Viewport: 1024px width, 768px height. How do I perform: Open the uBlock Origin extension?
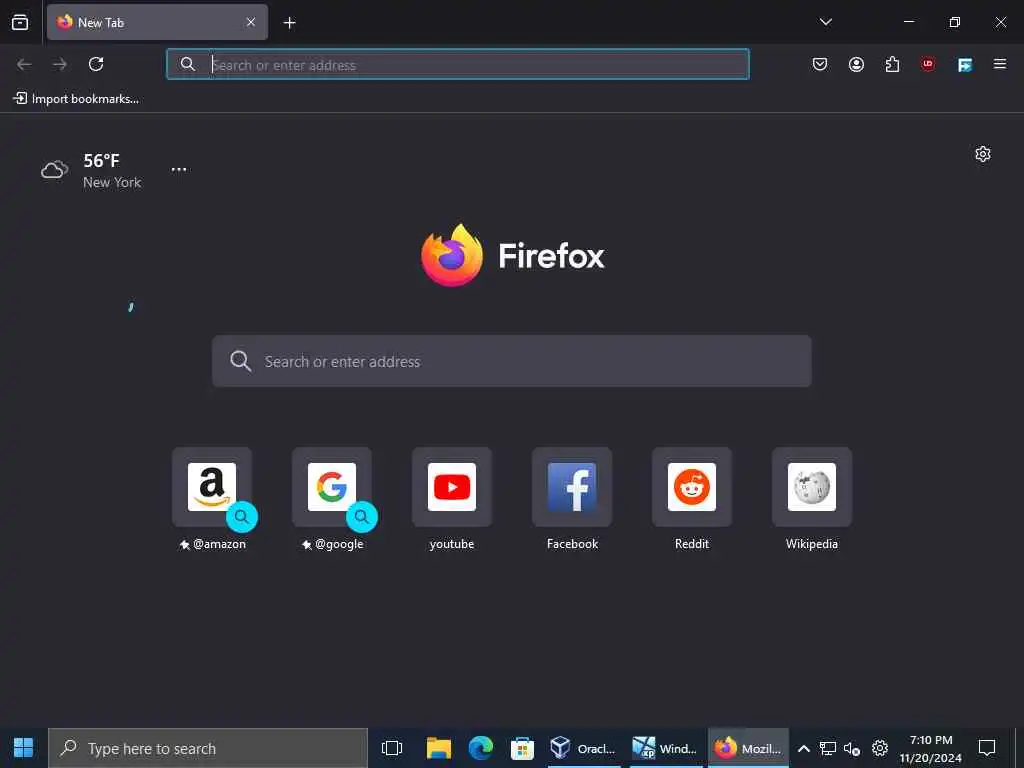[x=928, y=64]
